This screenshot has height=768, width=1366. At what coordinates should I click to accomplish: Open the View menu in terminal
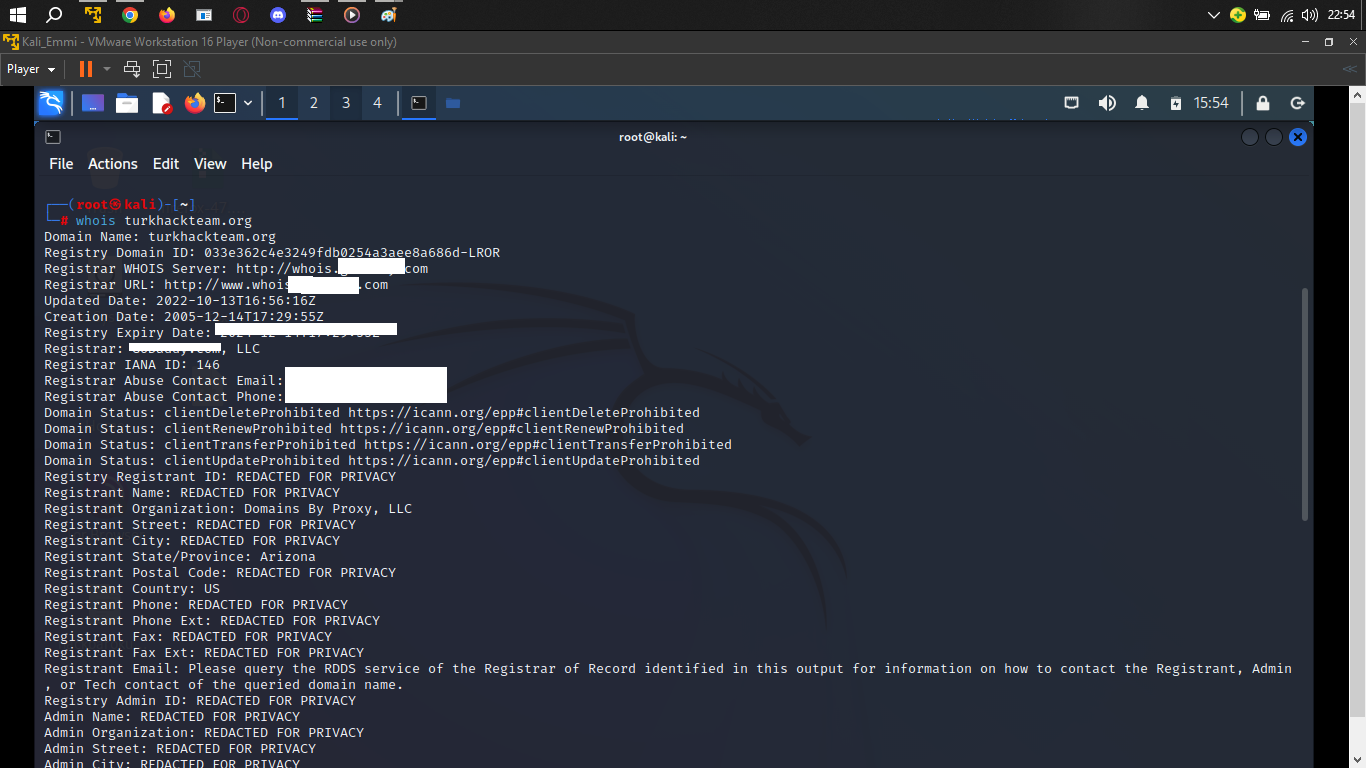(210, 164)
